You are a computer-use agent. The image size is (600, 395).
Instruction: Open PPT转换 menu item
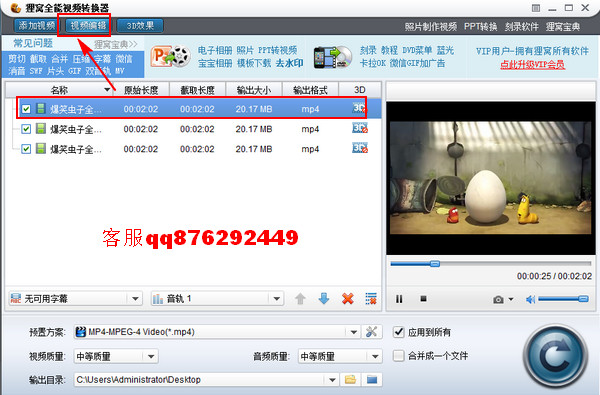pyautogui.click(x=480, y=26)
